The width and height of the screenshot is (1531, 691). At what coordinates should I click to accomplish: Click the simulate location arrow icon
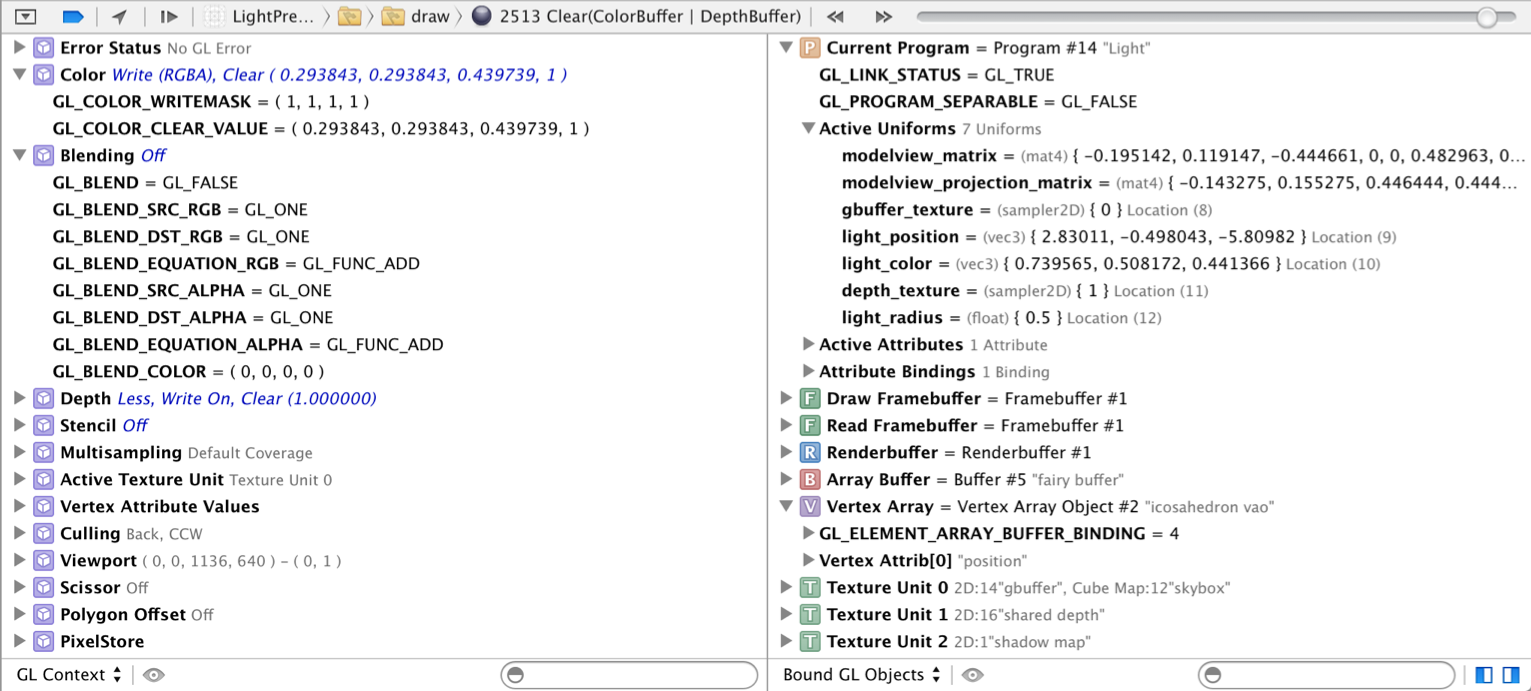click(x=119, y=16)
